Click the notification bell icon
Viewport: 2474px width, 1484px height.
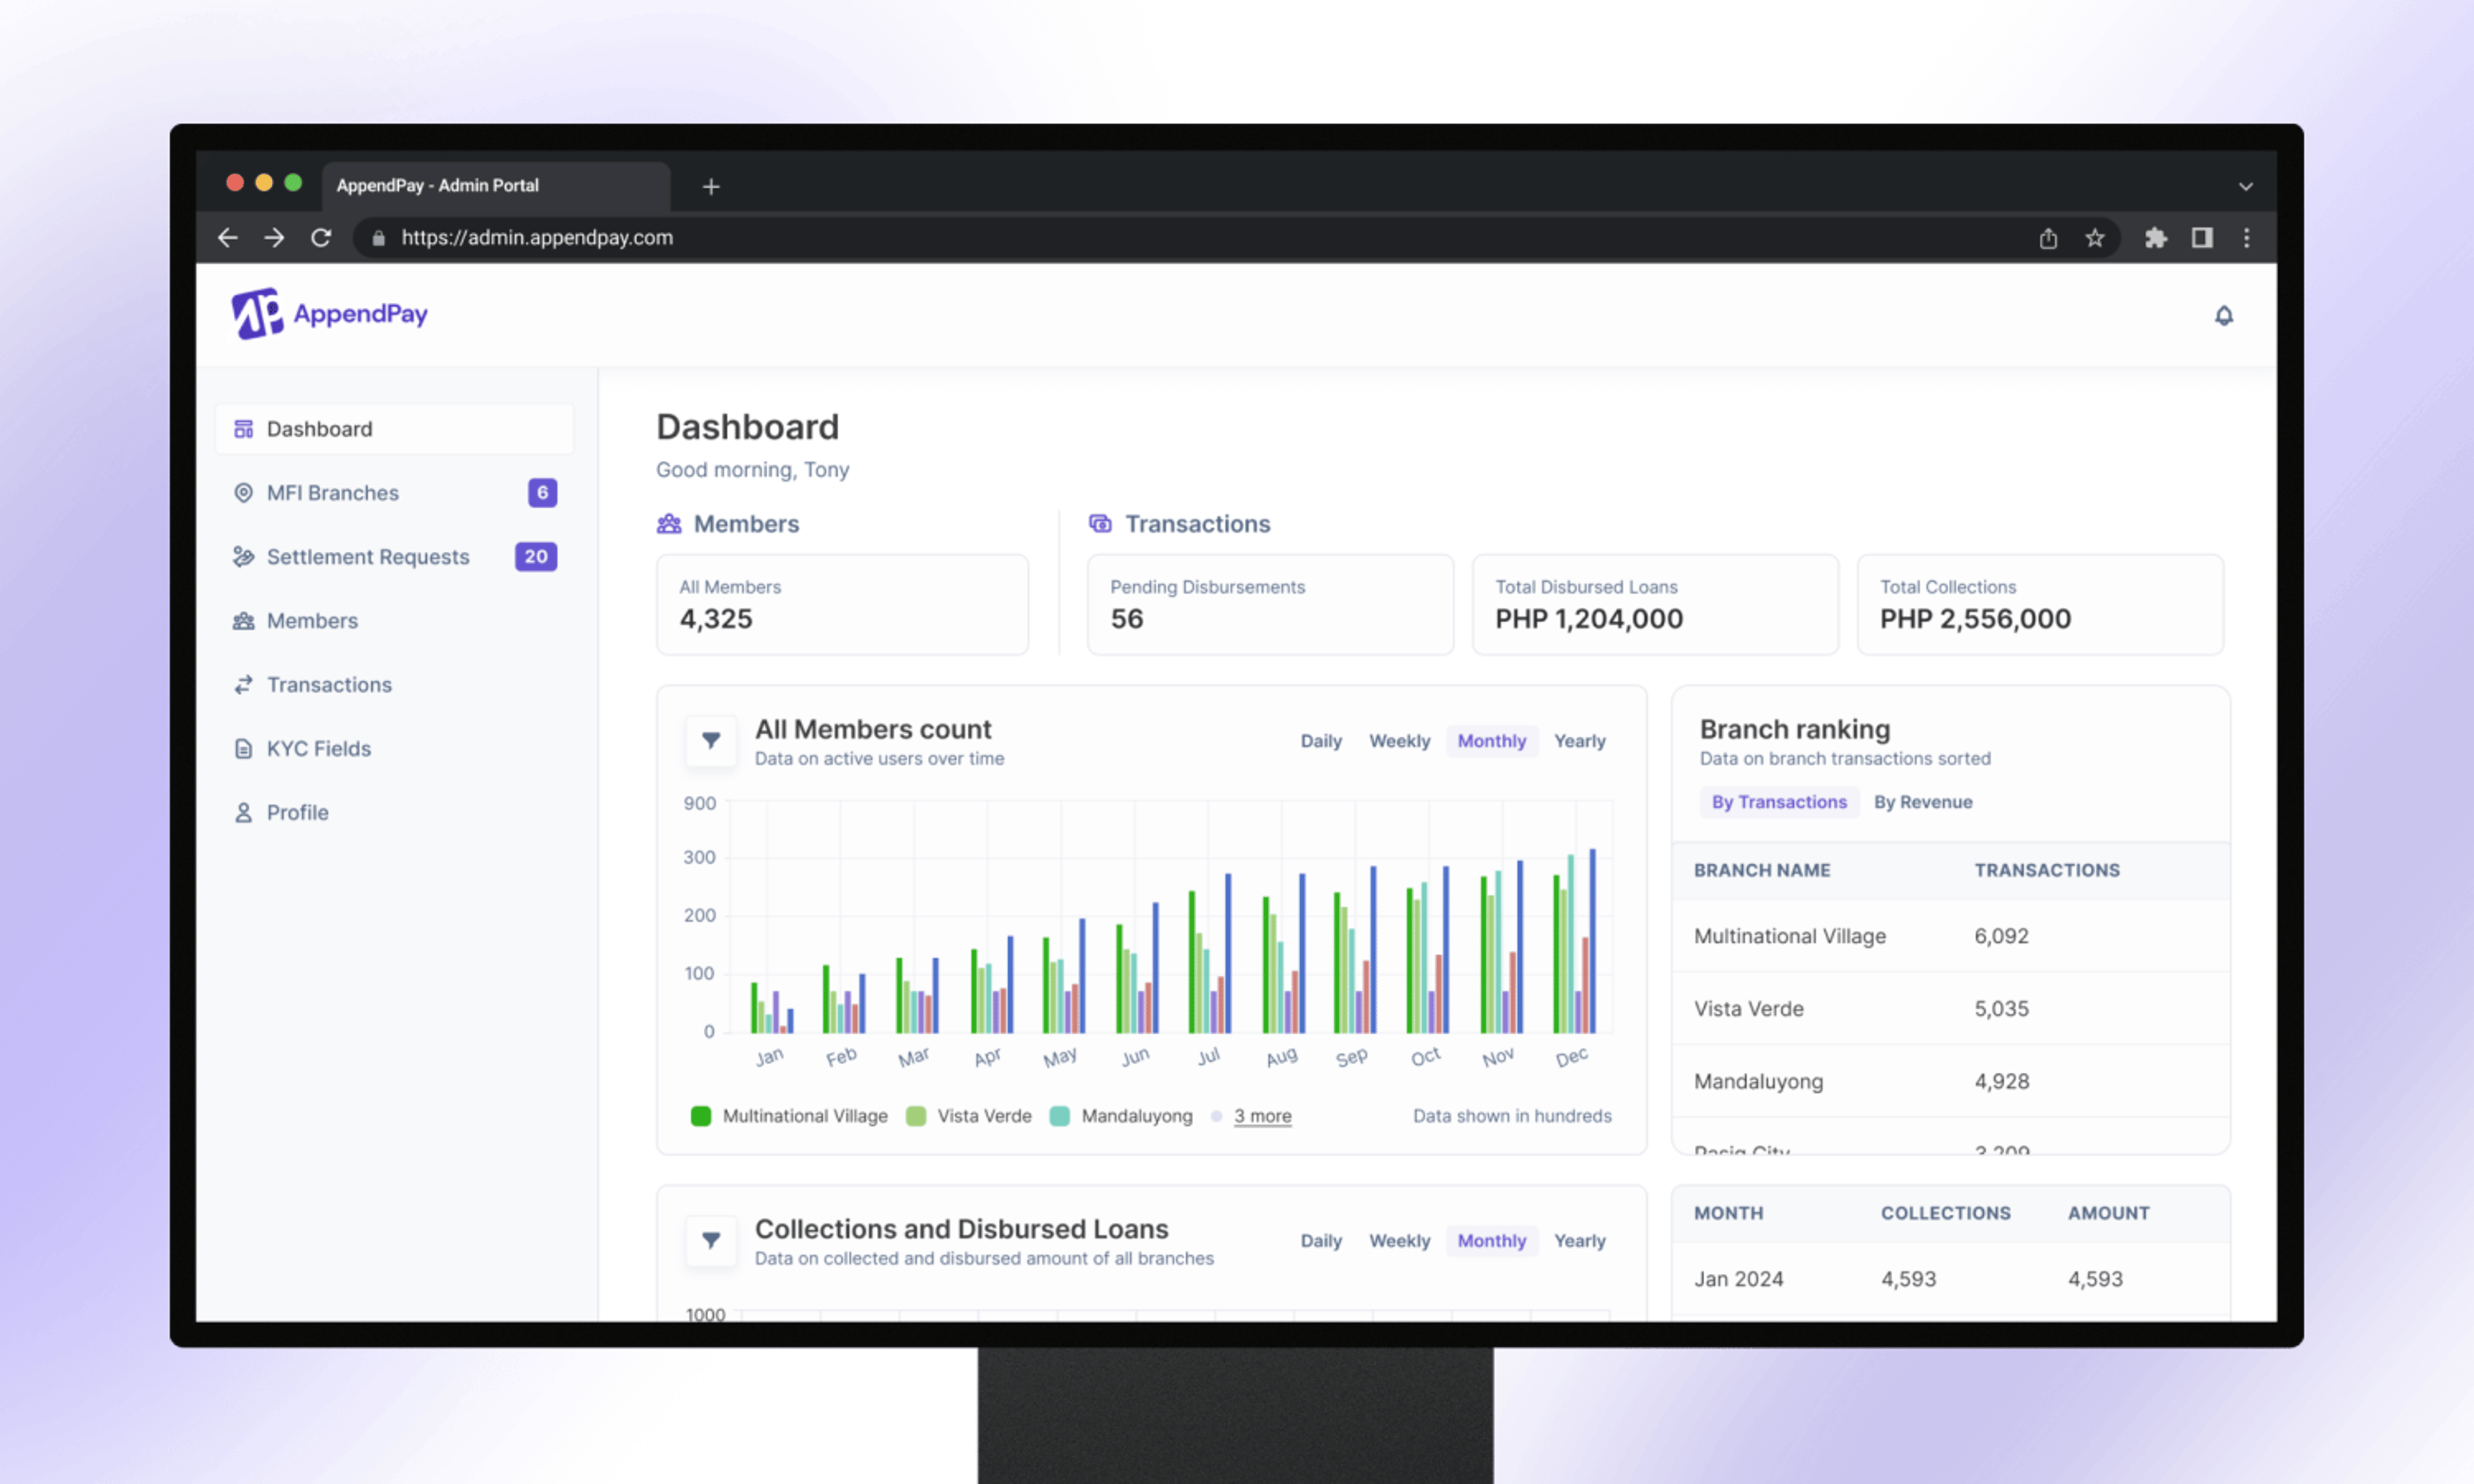(2223, 314)
